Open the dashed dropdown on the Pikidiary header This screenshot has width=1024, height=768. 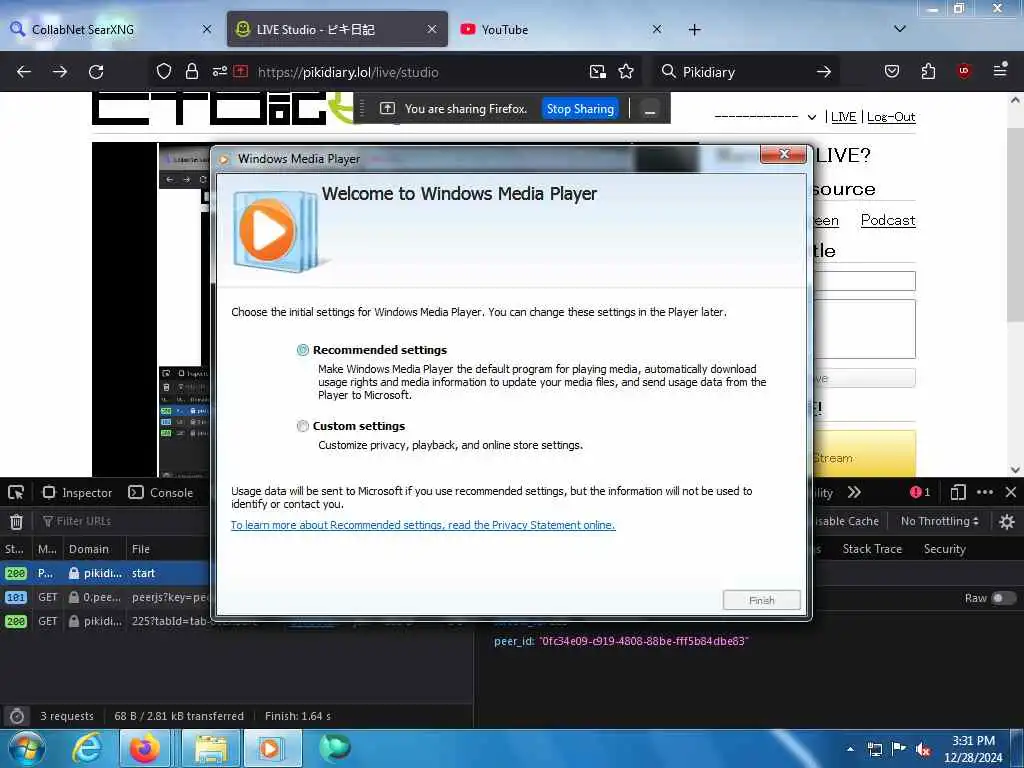[x=765, y=117]
